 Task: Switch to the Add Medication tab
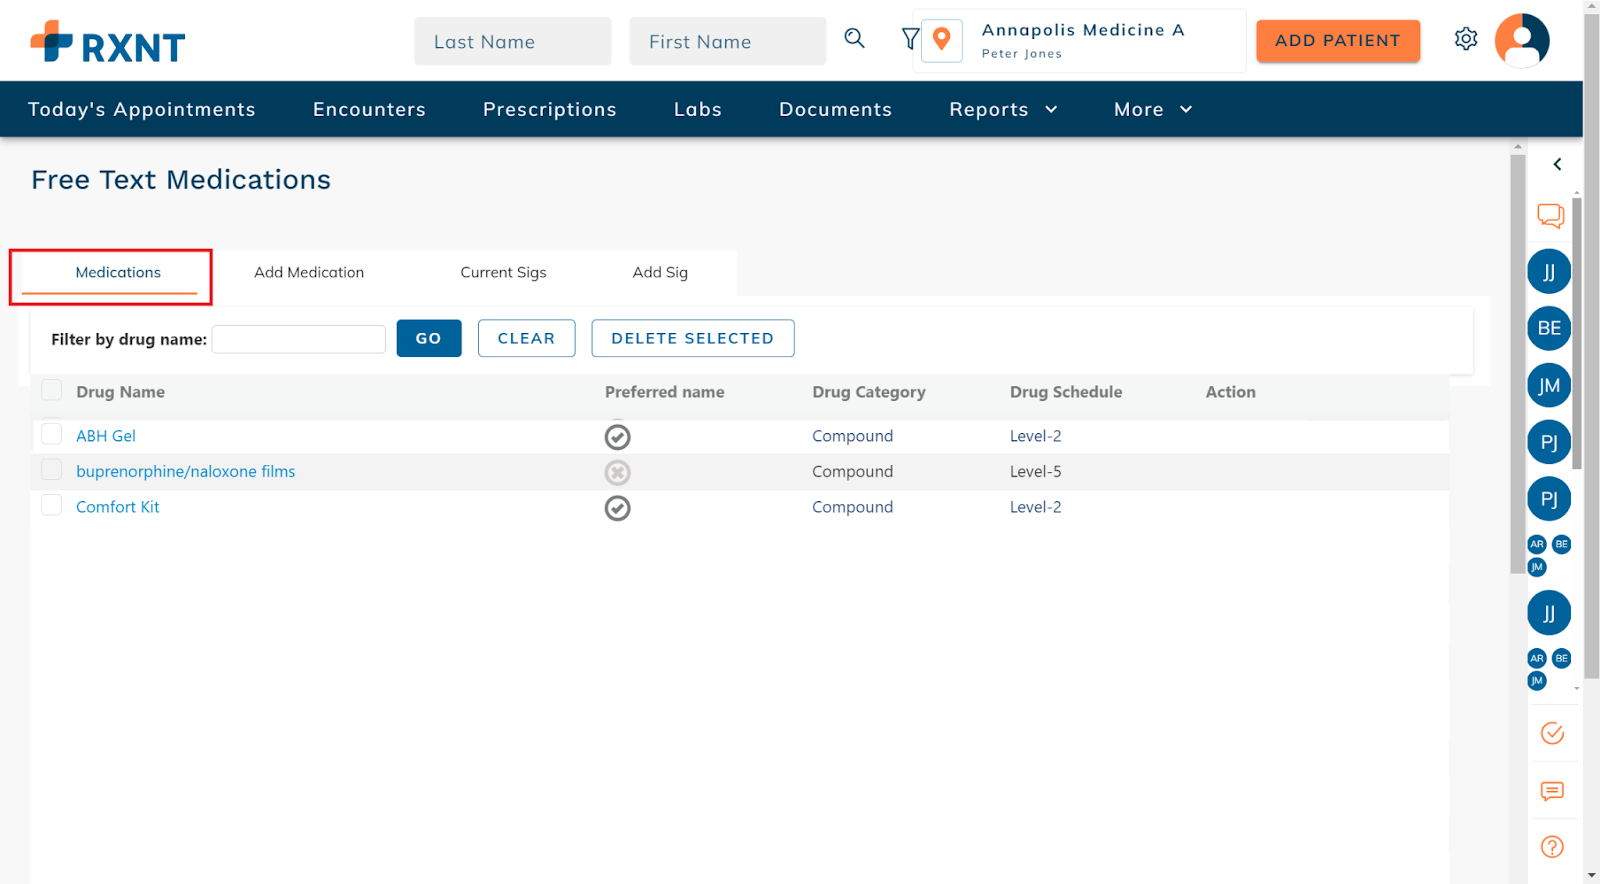tap(309, 272)
